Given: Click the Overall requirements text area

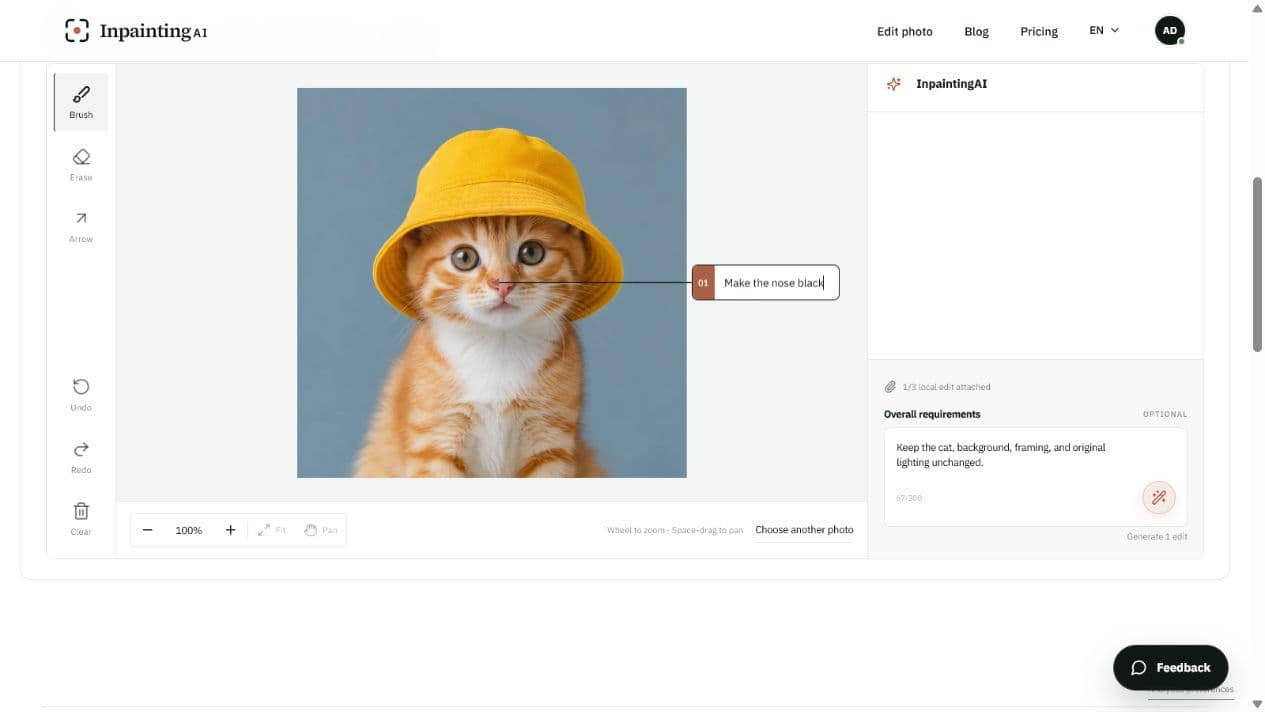Looking at the screenshot, I should click(x=1035, y=477).
